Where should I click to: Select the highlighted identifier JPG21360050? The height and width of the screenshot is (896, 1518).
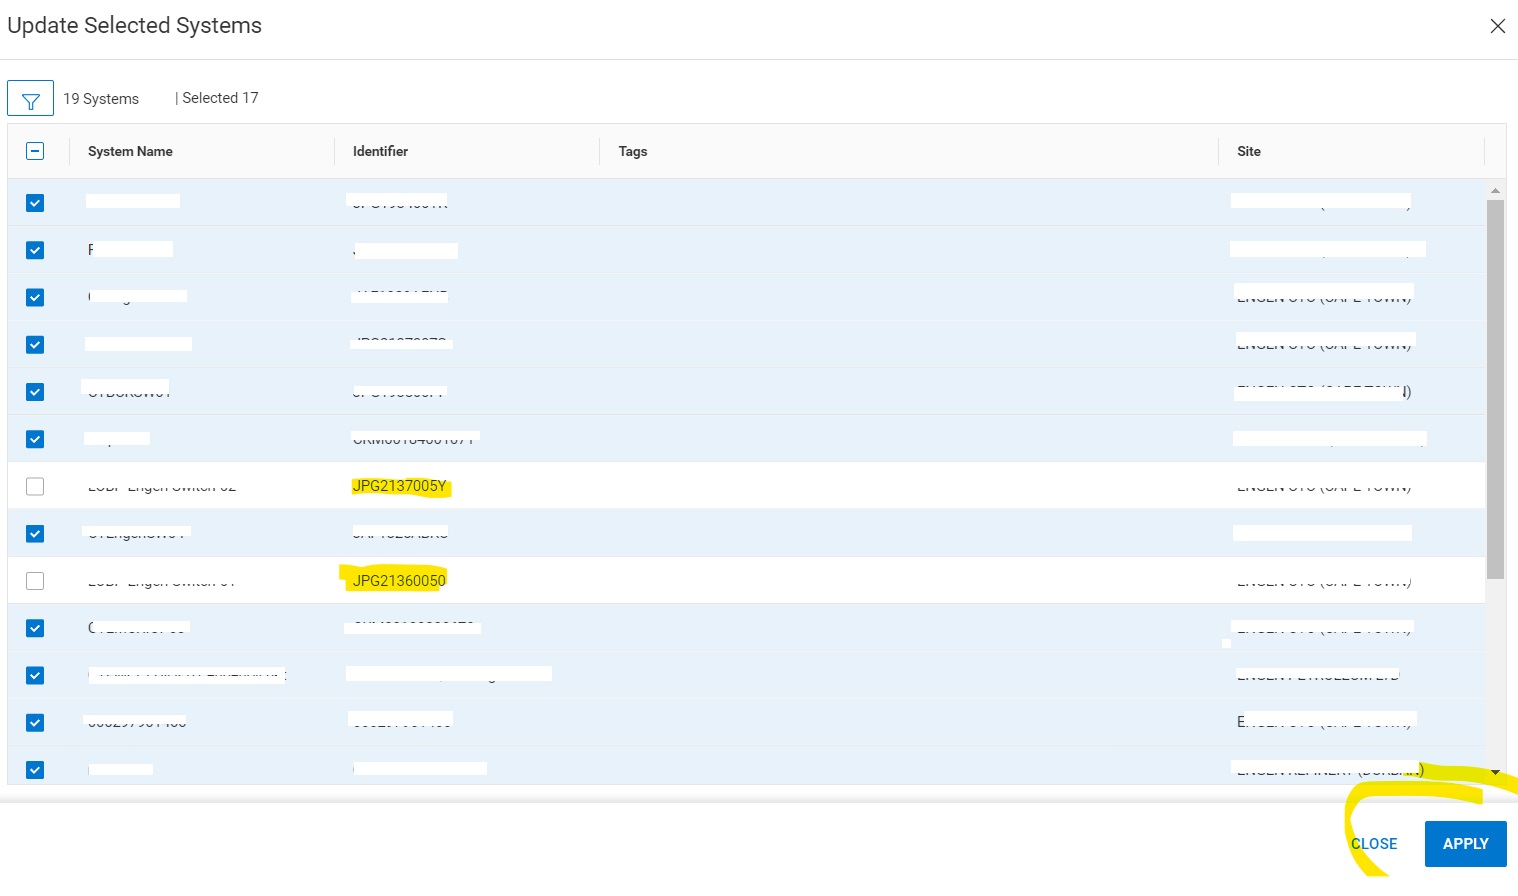click(x=398, y=580)
